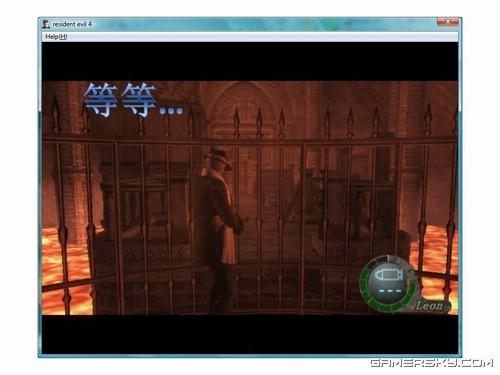The image size is (500, 375).
Task: Close the resident evil 4 window
Action: coord(448,22)
